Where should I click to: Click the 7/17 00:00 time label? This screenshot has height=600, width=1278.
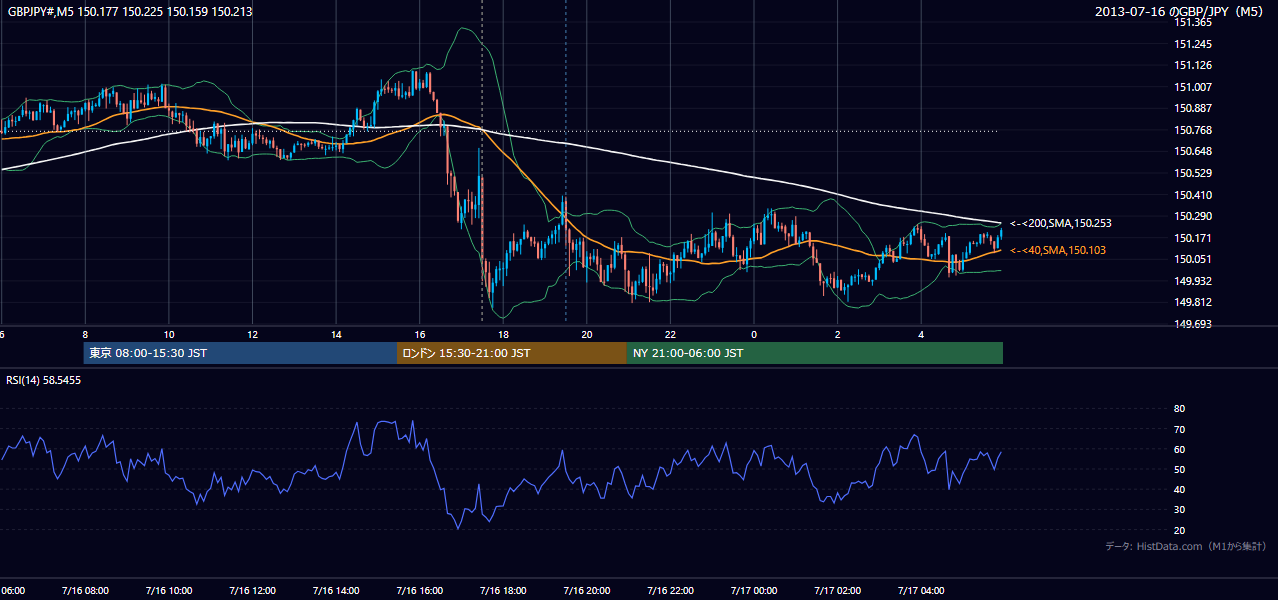tap(753, 591)
